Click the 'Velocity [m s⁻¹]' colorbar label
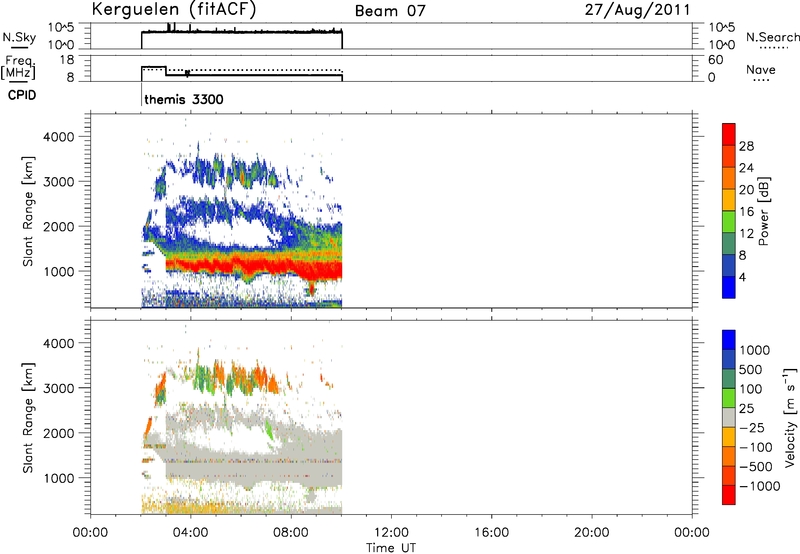The width and height of the screenshot is (800, 554). (790, 417)
